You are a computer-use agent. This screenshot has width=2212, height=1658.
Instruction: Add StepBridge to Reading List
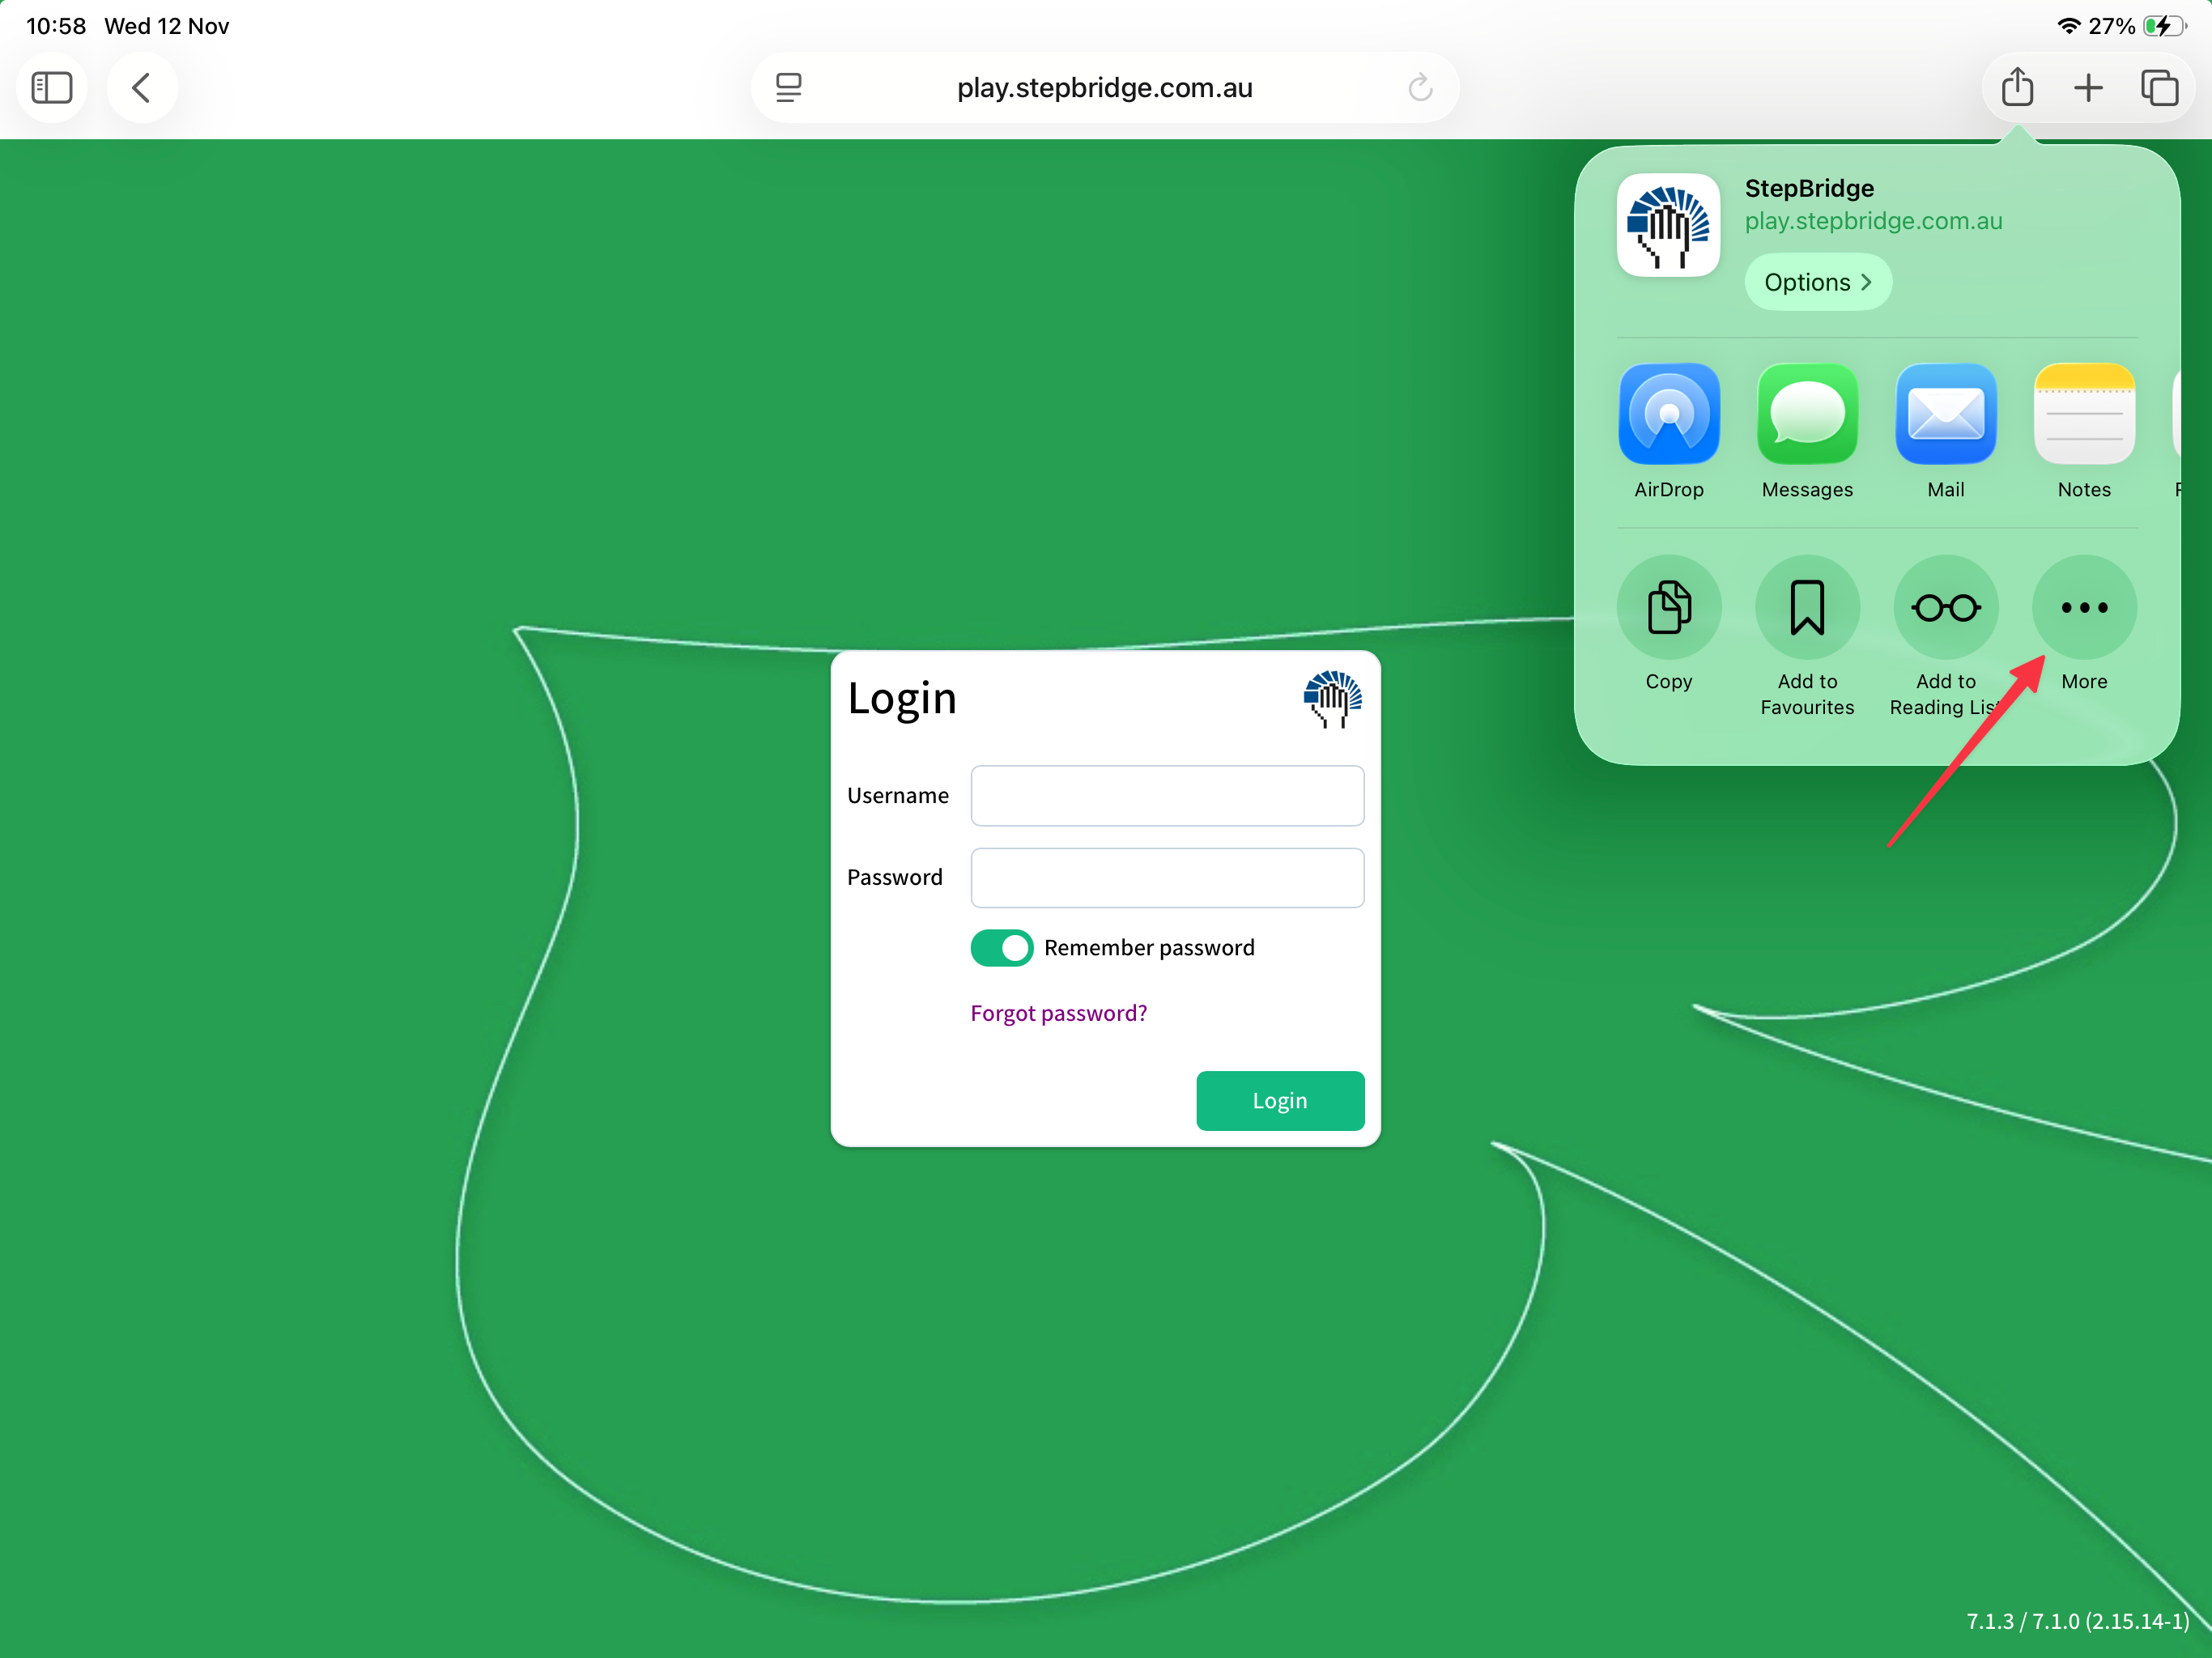[1945, 607]
